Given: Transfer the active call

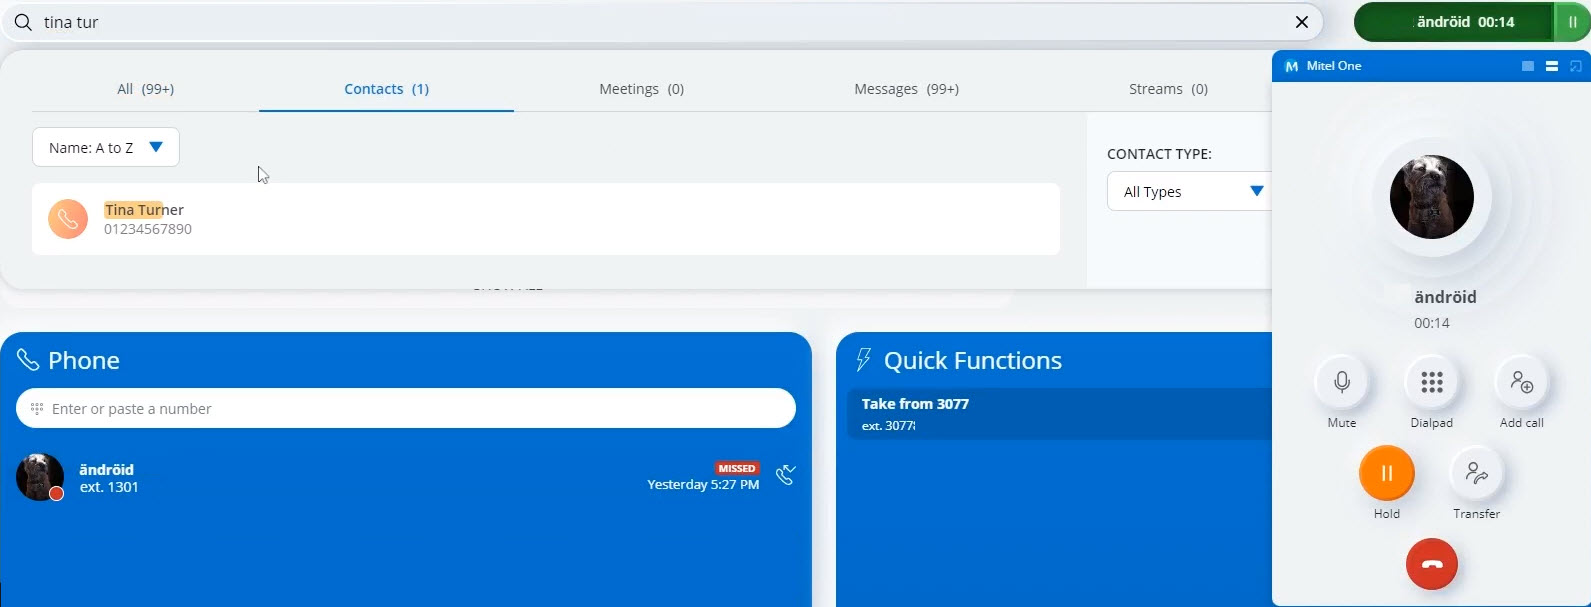Looking at the screenshot, I should (1476, 473).
